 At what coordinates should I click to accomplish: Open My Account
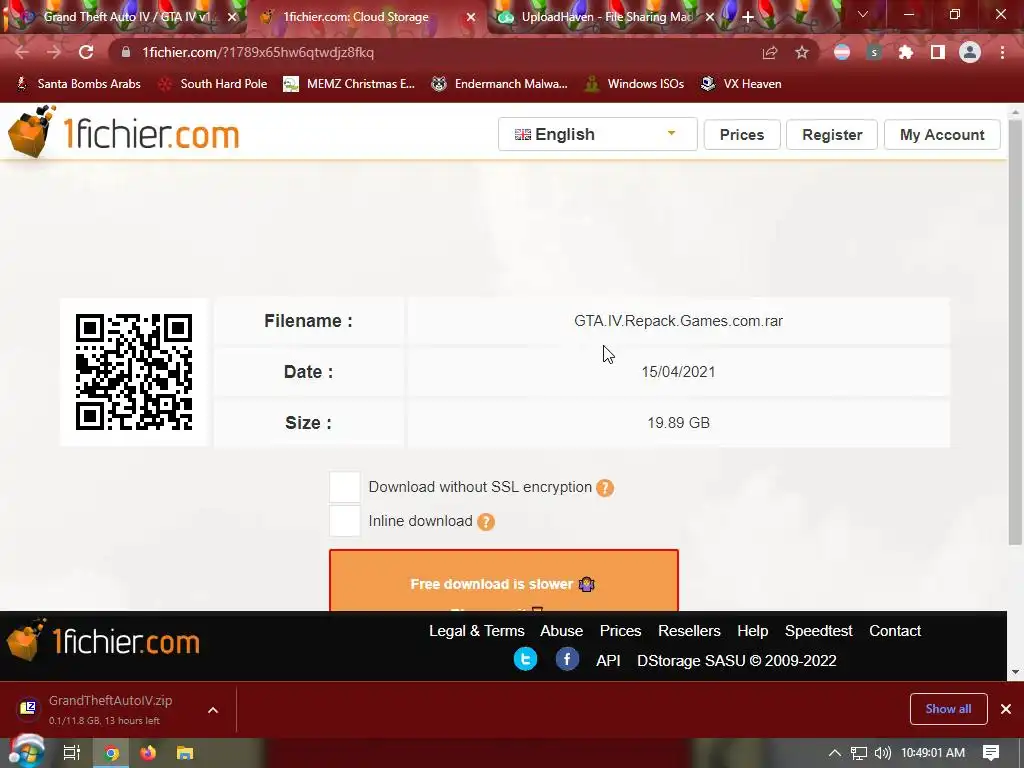[x=942, y=135]
